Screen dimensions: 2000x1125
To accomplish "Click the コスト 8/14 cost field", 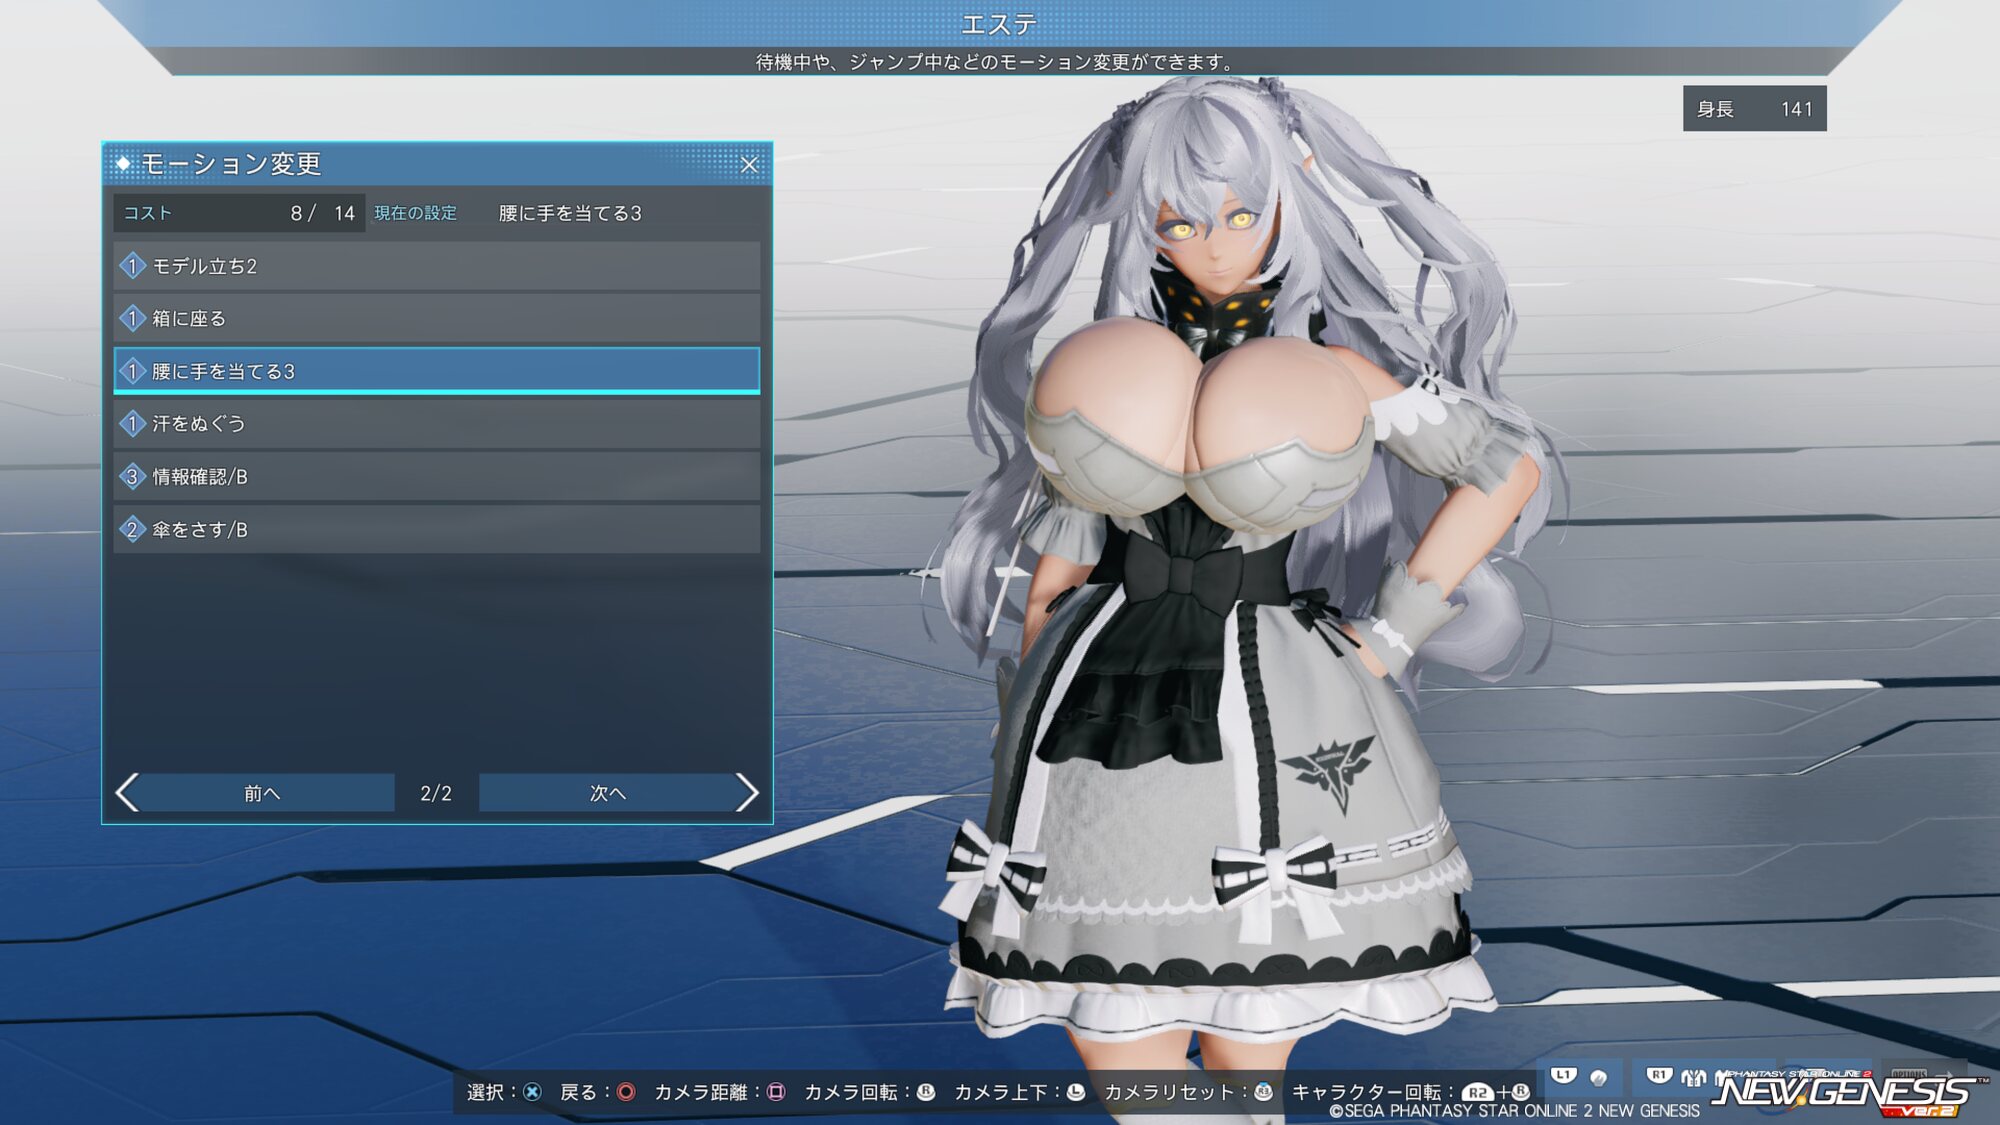I will click(238, 213).
